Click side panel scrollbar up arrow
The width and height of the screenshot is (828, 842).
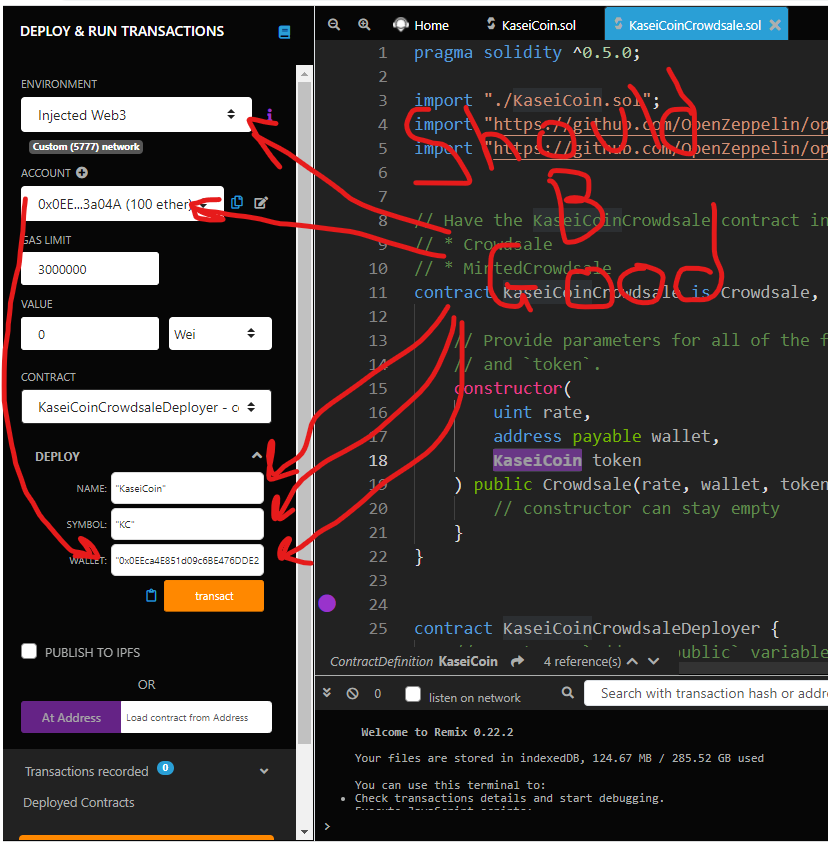304,74
